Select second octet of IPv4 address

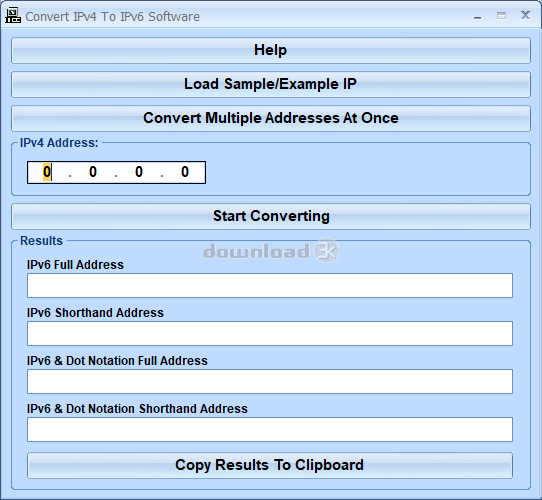pos(93,172)
